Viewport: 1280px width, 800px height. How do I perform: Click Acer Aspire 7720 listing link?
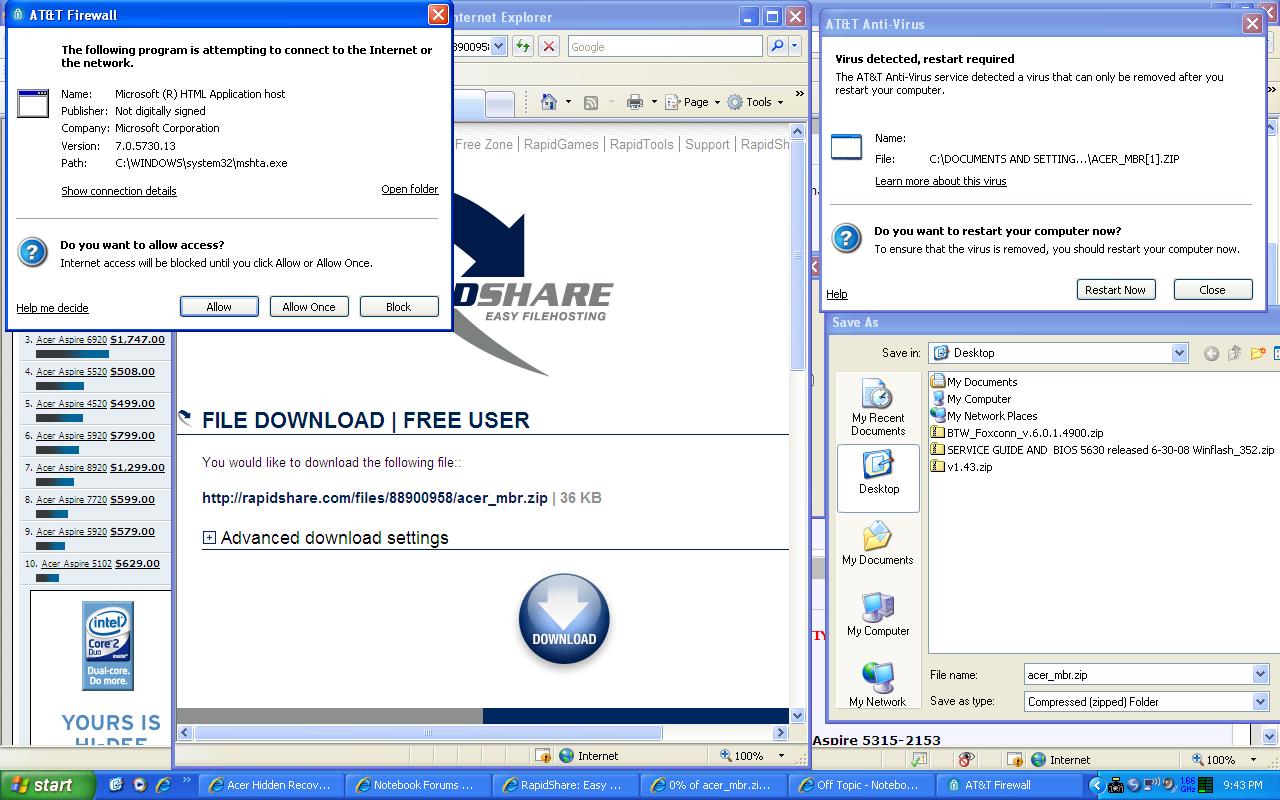[71, 500]
